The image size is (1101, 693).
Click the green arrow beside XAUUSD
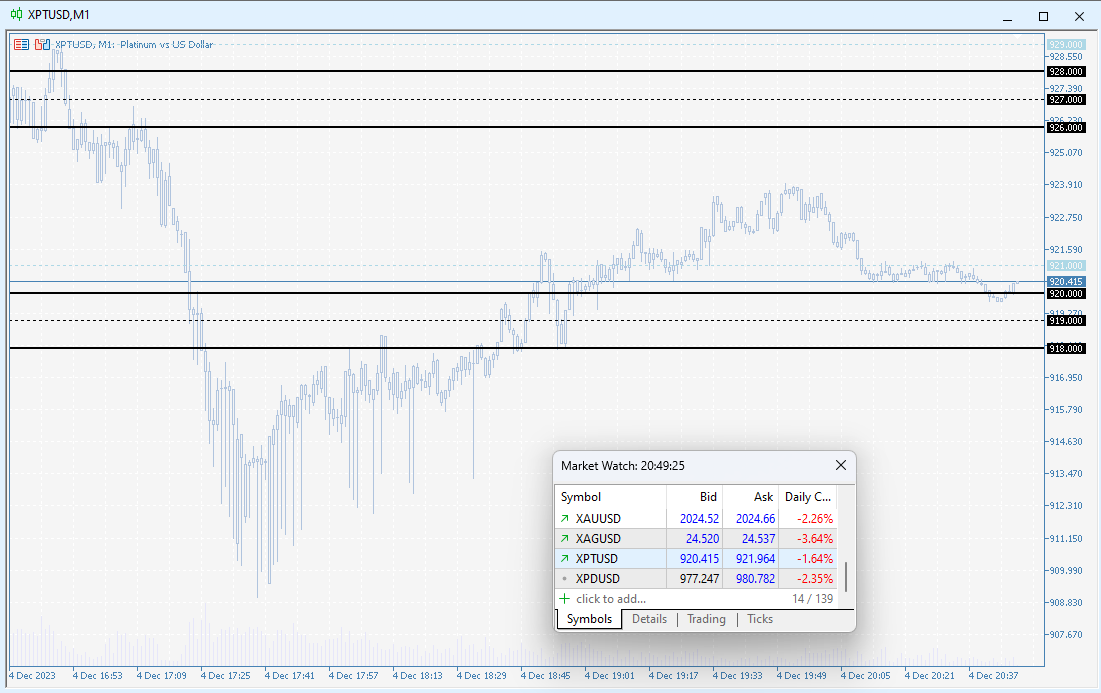[x=565, y=519]
